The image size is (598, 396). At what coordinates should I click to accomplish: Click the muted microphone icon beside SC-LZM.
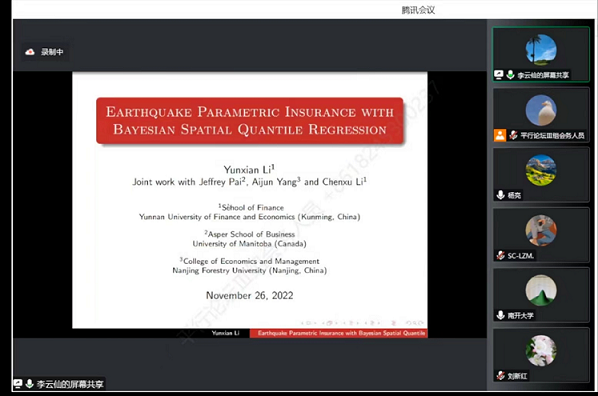[x=500, y=255]
